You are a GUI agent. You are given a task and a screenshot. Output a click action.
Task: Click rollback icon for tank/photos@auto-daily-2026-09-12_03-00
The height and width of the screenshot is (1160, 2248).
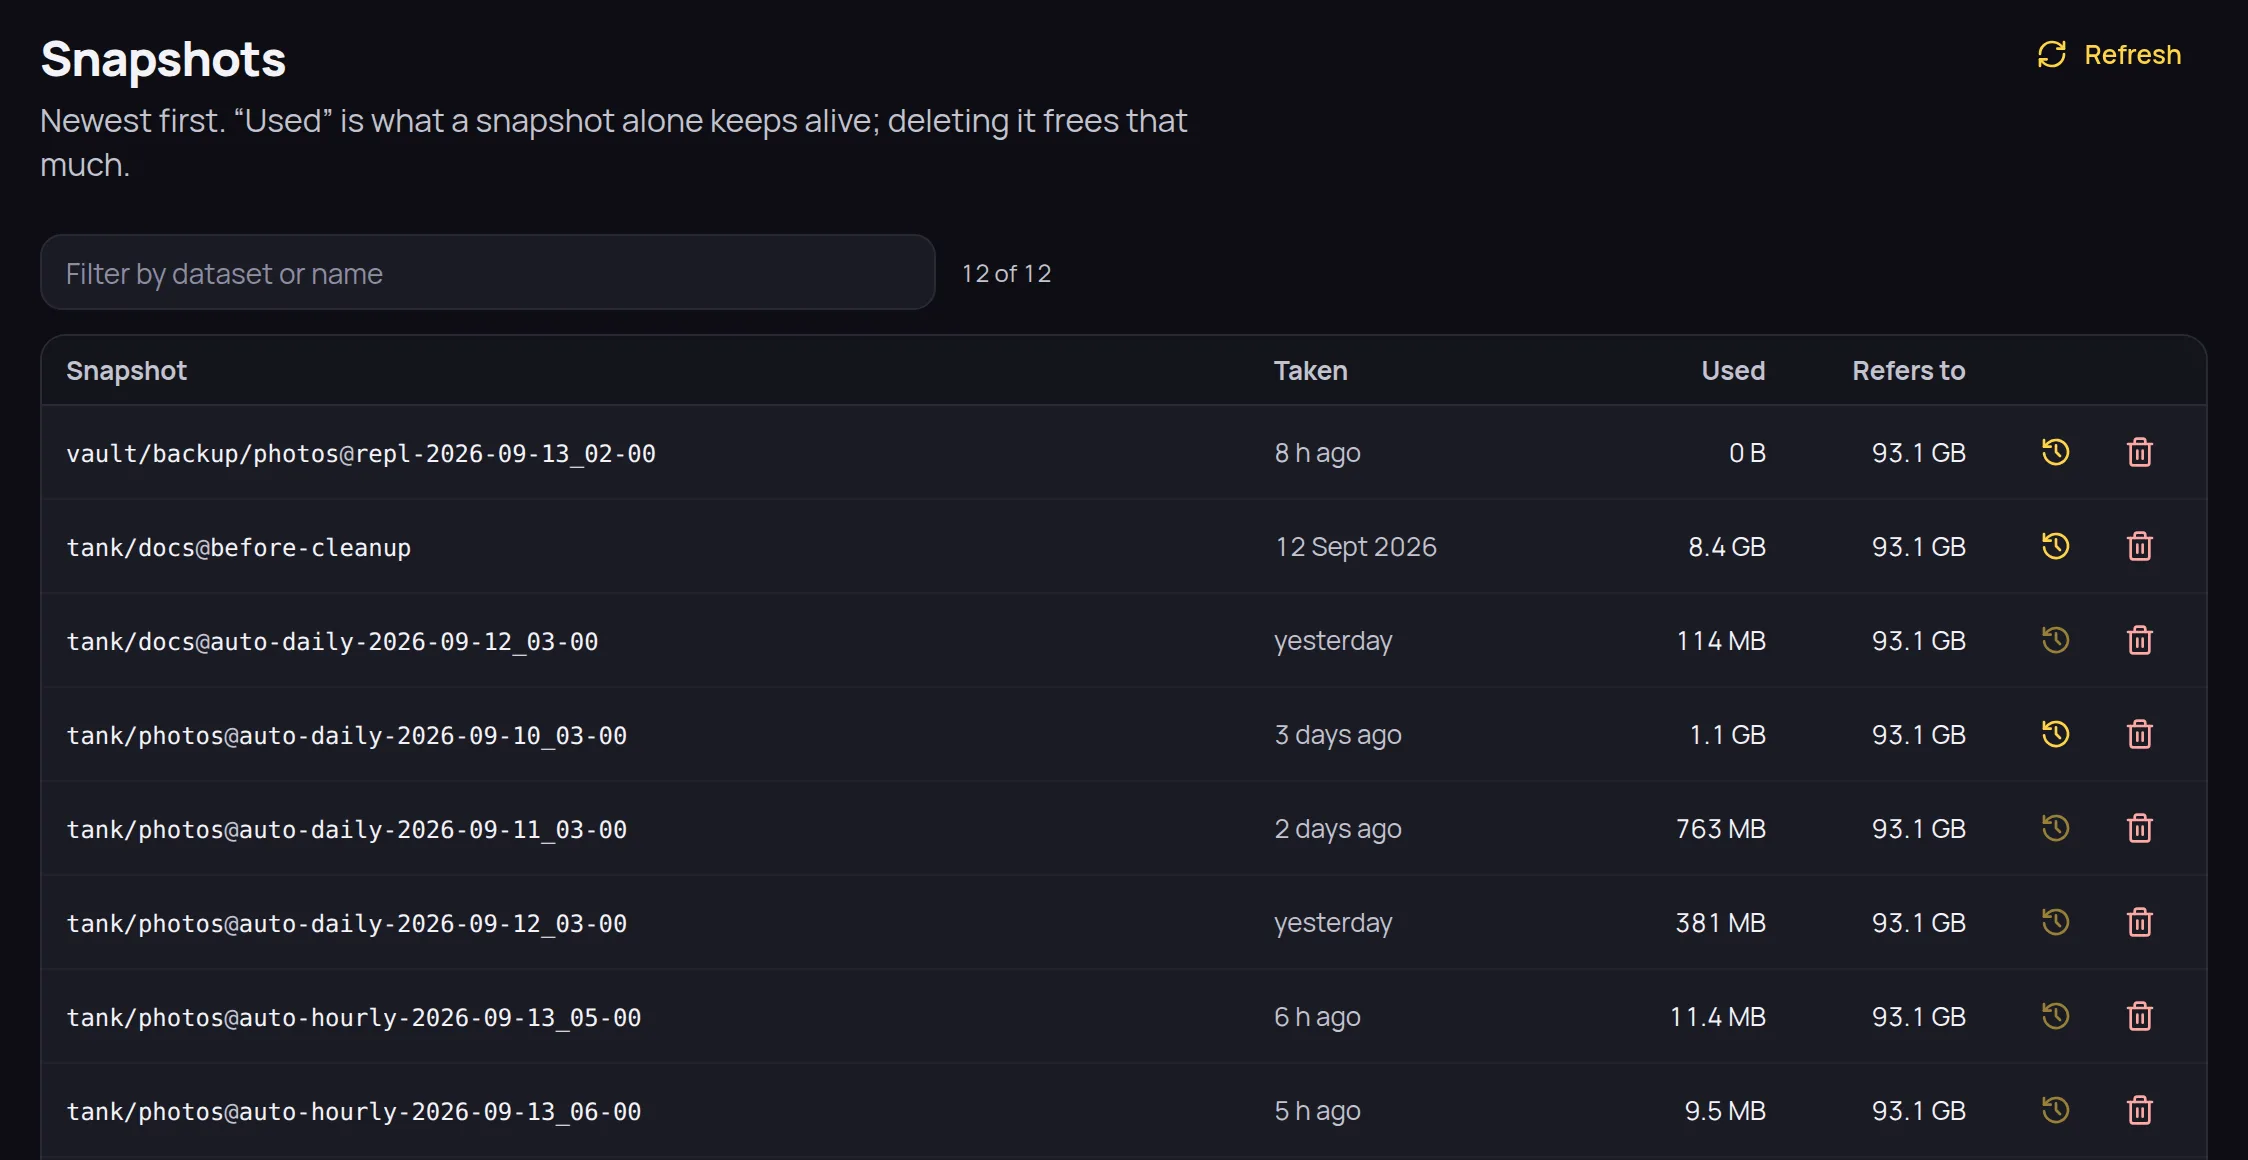(x=2055, y=922)
